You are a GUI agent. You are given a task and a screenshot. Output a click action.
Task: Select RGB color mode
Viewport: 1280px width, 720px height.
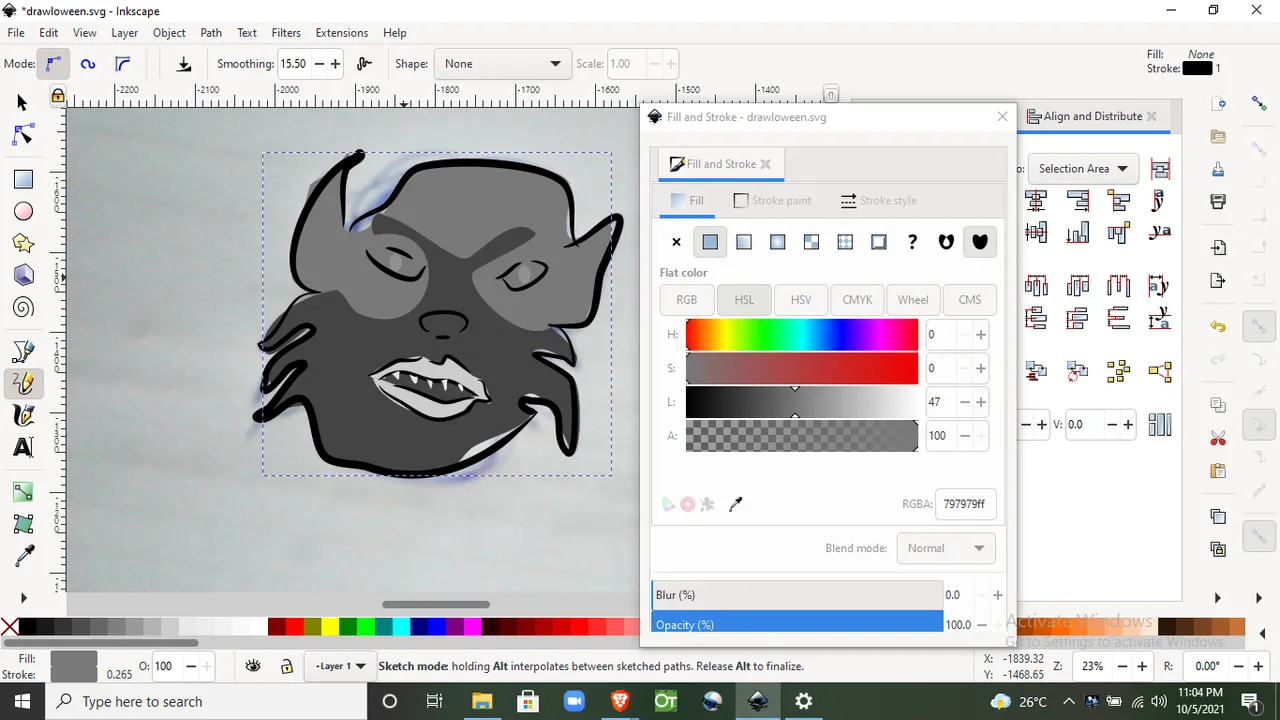(686, 300)
